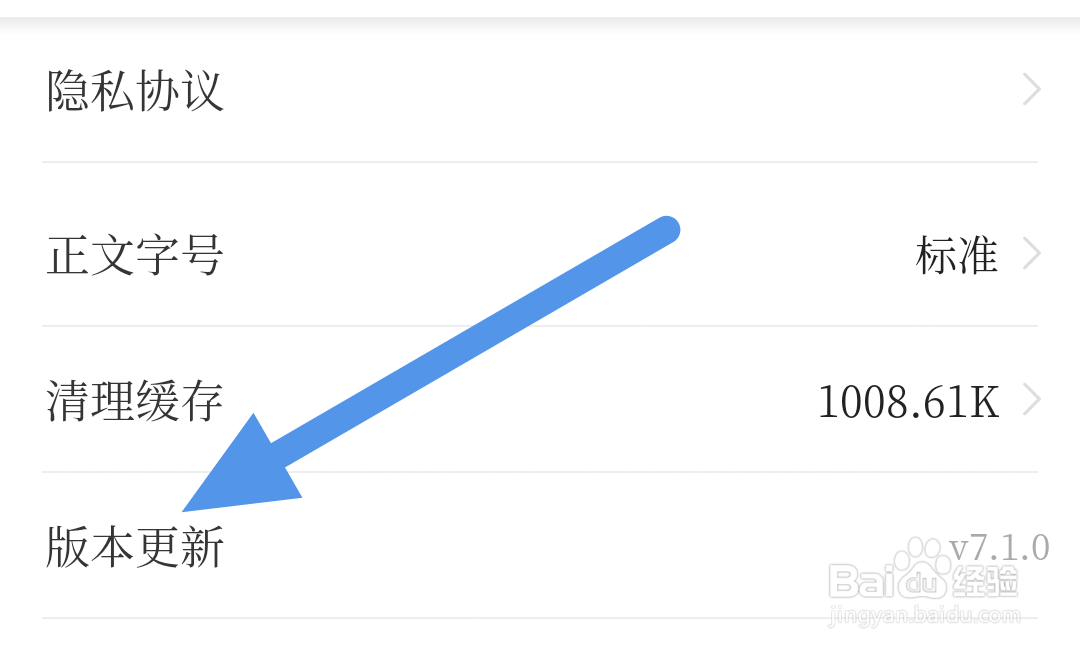This screenshot has height=652, width=1080.
Task: Change the 标准 font size value
Action: 957,255
